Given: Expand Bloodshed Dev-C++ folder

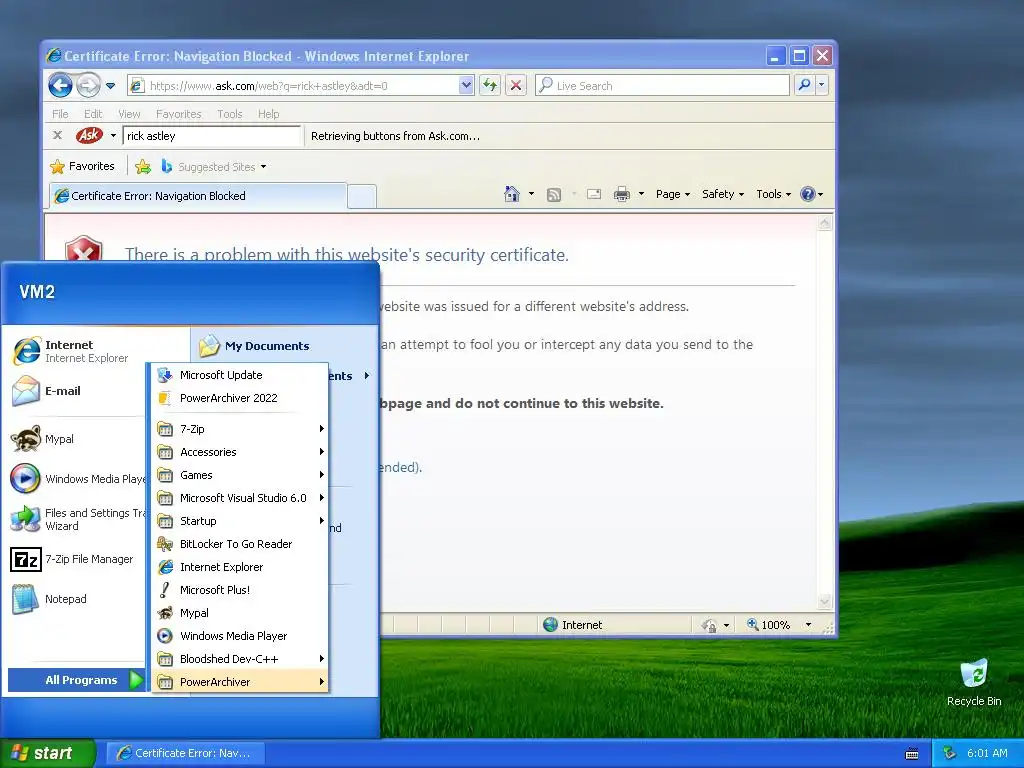Looking at the screenshot, I should click(x=240, y=659).
